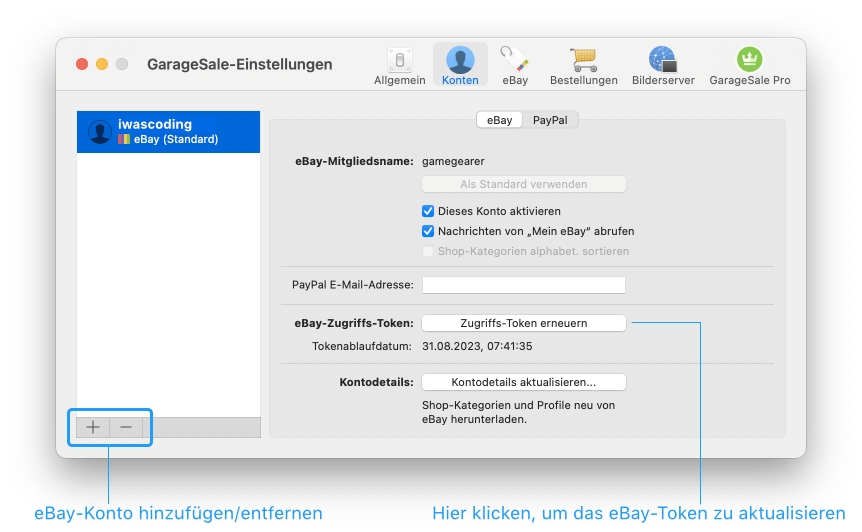Click the iwascoding account avatar icon
Screen dimensions: 862x532
click(100, 132)
